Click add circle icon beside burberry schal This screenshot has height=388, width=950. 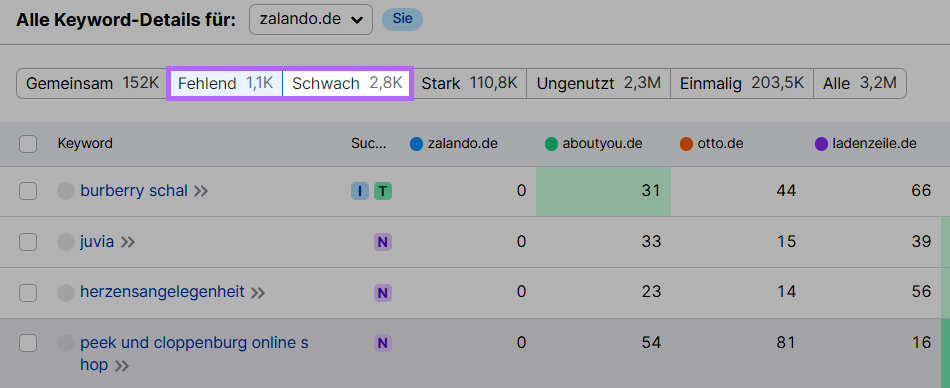(x=65, y=192)
